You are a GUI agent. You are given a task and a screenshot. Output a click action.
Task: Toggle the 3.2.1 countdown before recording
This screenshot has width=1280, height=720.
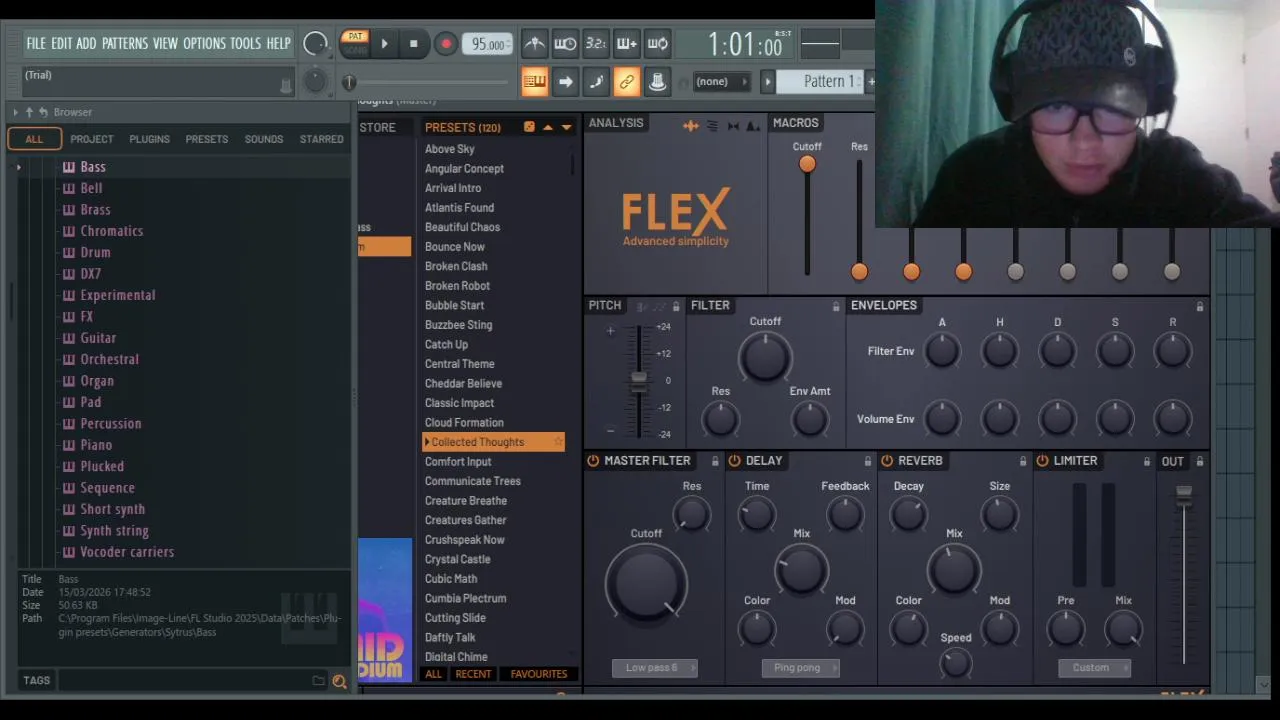click(x=596, y=44)
